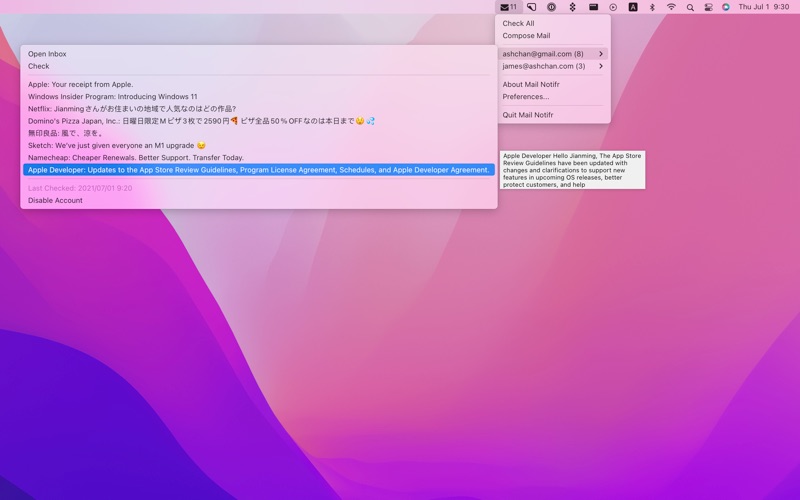Open Spotlight search magnifier icon

[690, 7]
